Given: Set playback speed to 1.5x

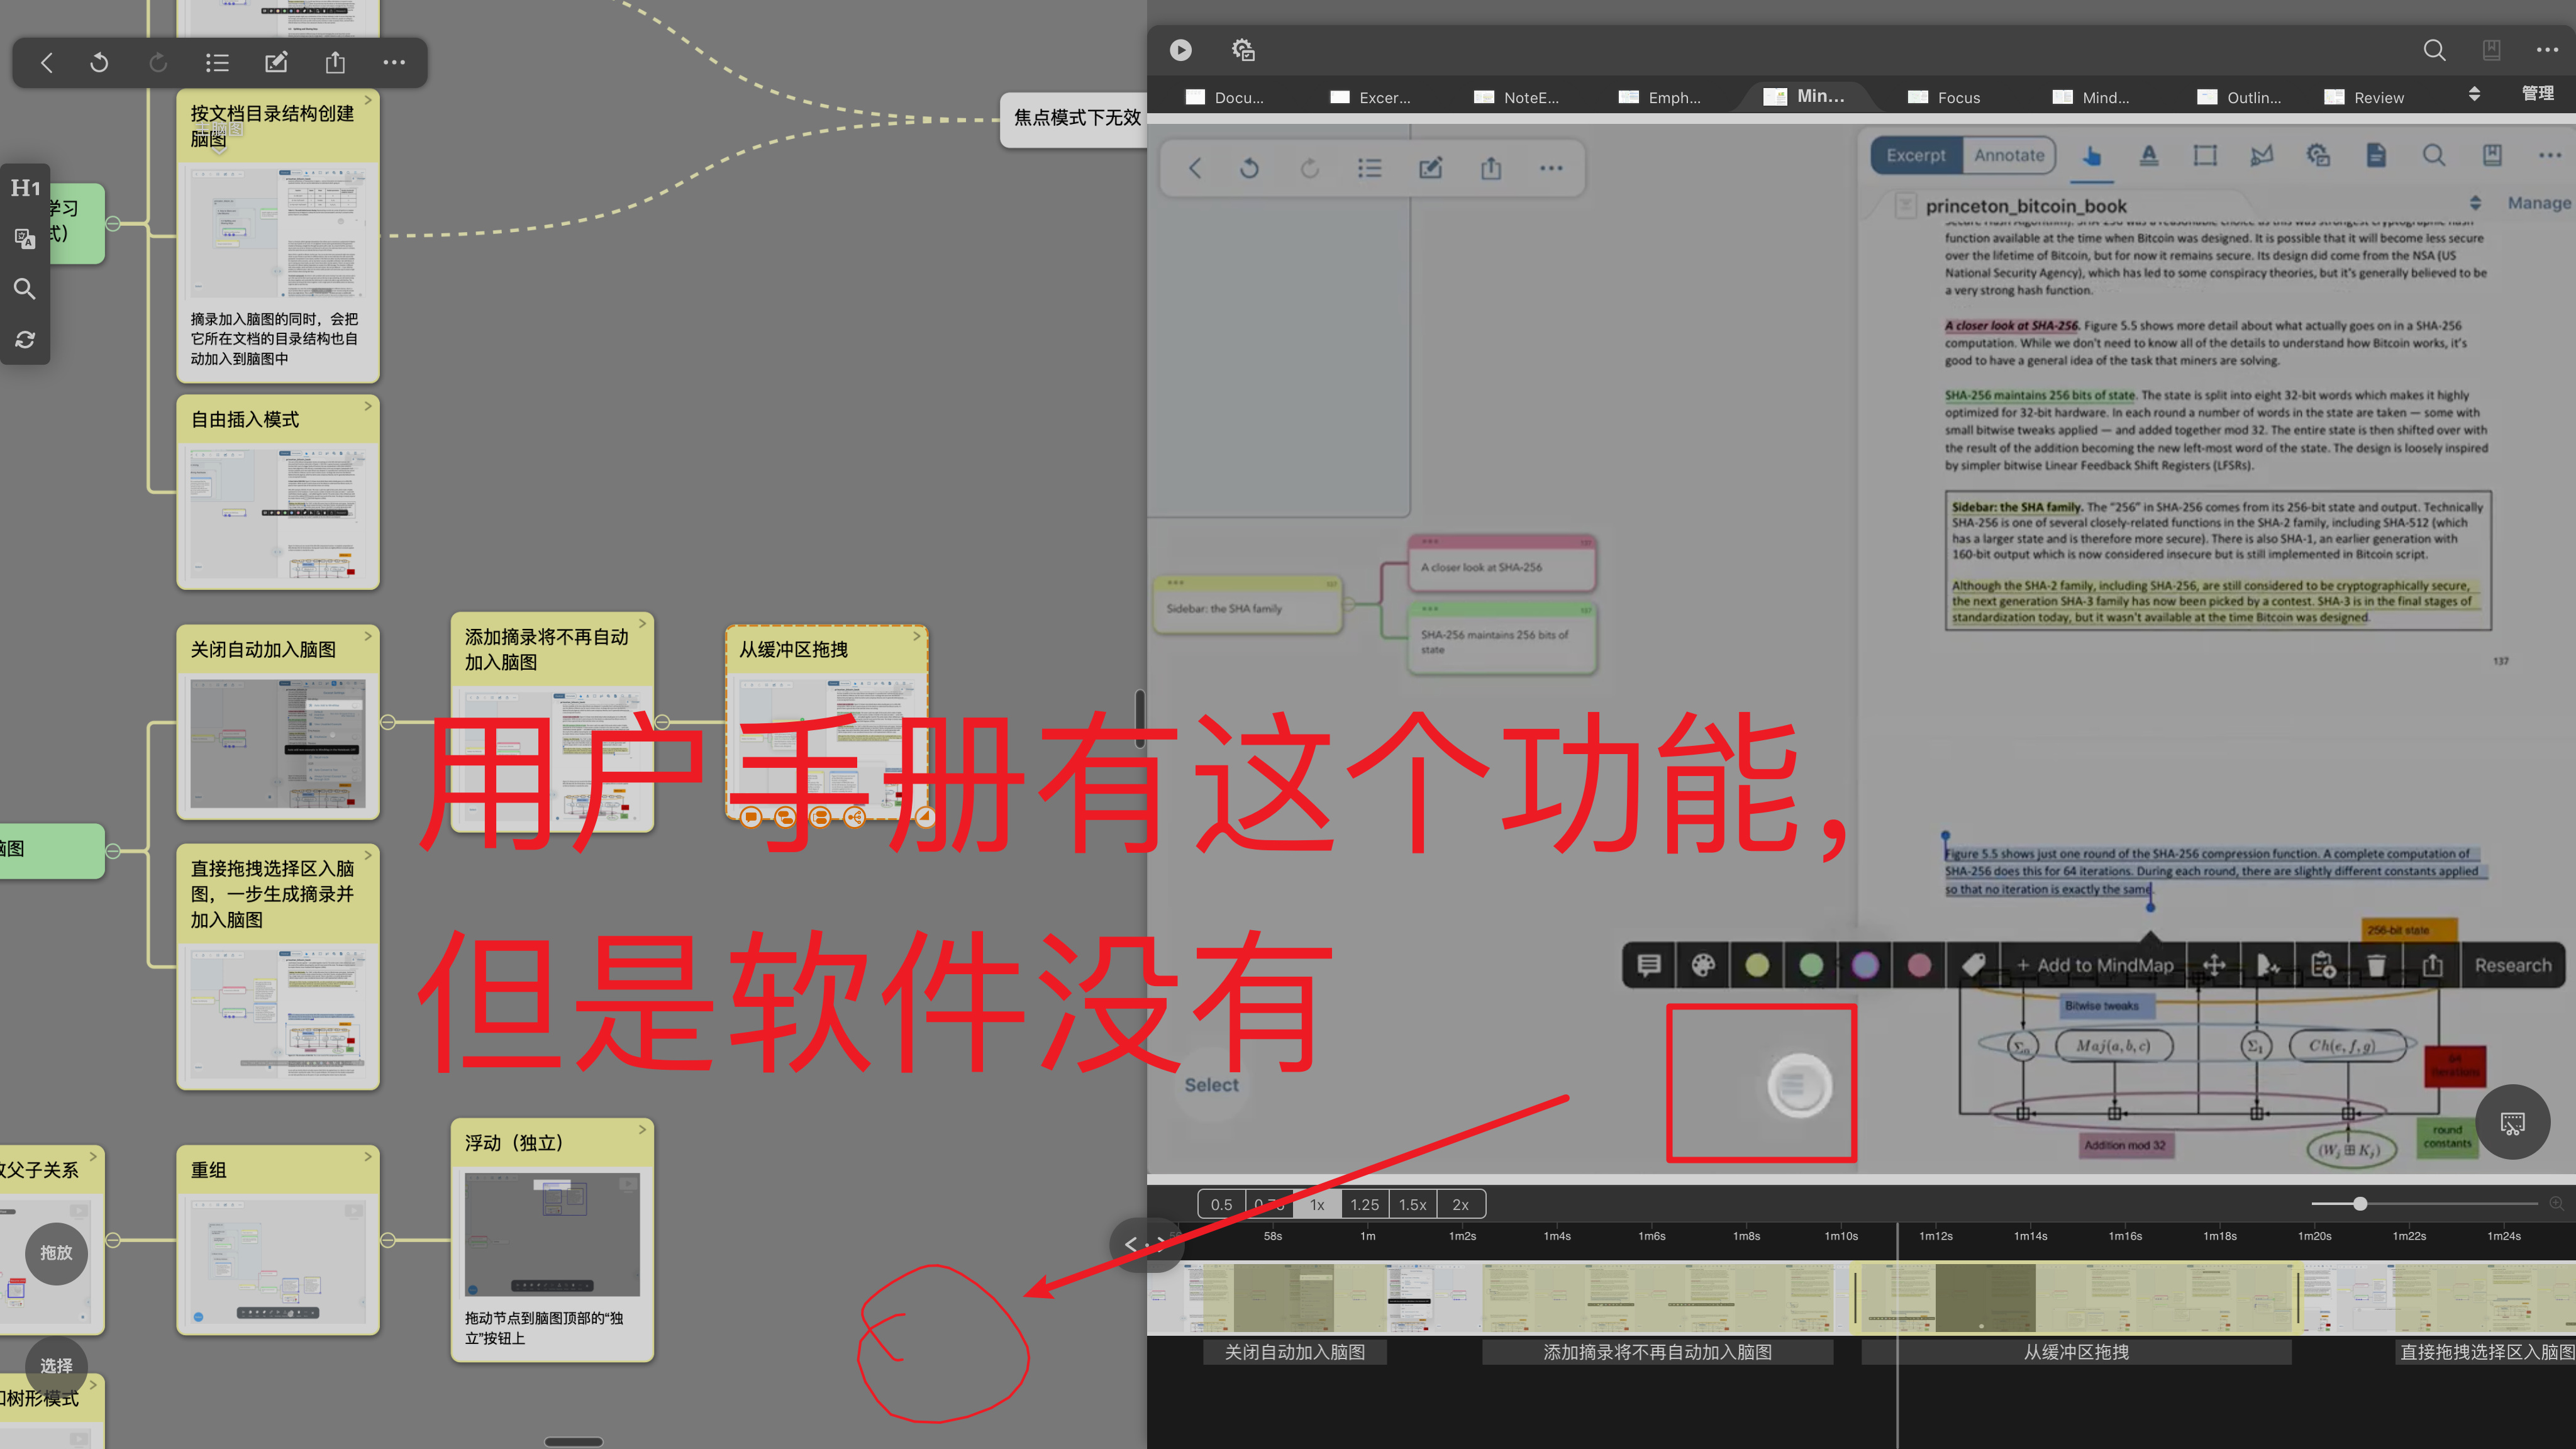Looking at the screenshot, I should point(1412,1205).
